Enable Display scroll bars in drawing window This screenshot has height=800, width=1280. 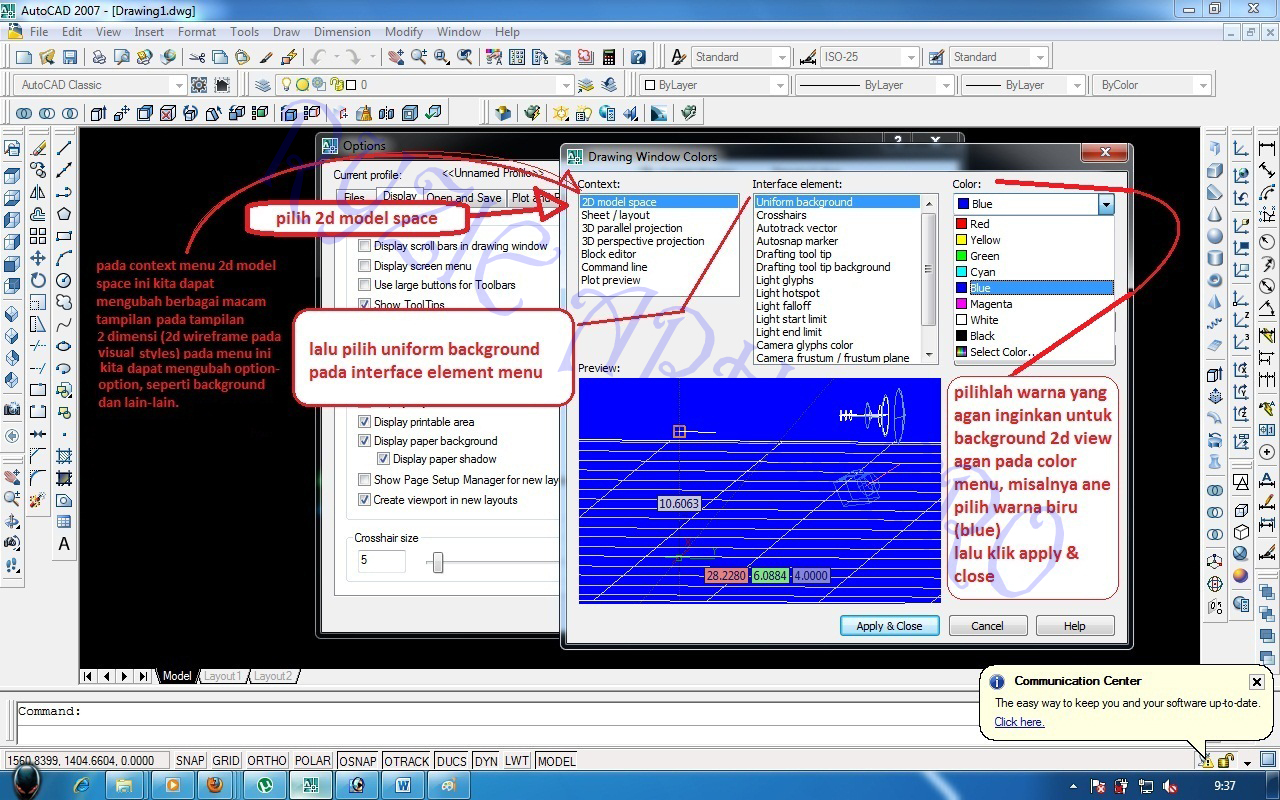[x=365, y=246]
